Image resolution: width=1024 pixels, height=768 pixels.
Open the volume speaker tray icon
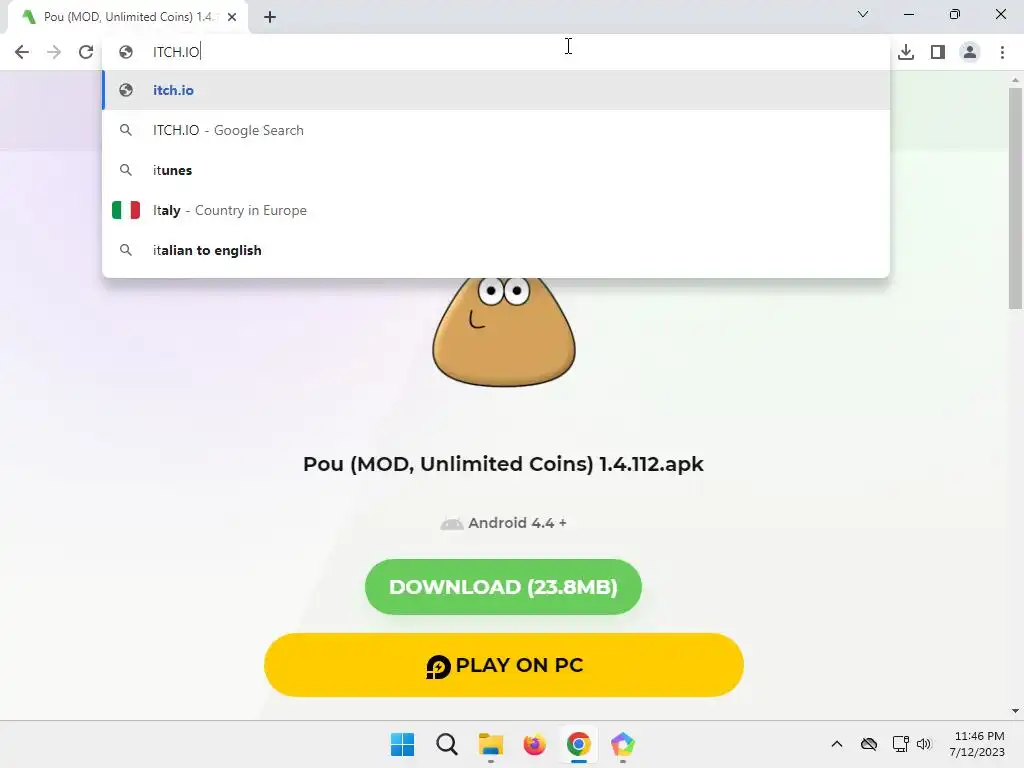pyautogui.click(x=923, y=744)
